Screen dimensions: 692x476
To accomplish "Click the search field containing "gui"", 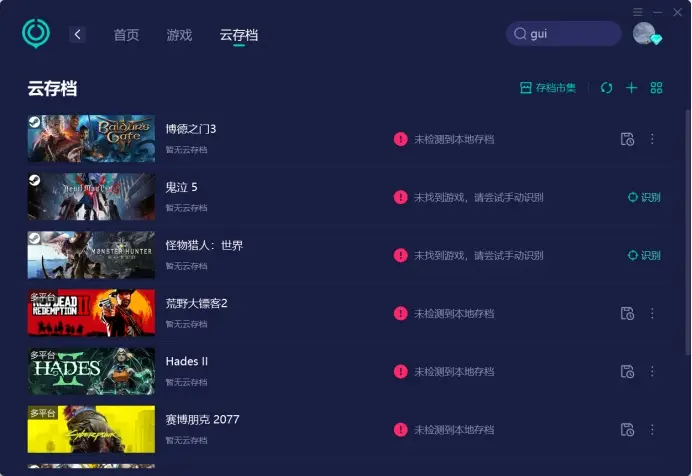I will click(x=565, y=34).
